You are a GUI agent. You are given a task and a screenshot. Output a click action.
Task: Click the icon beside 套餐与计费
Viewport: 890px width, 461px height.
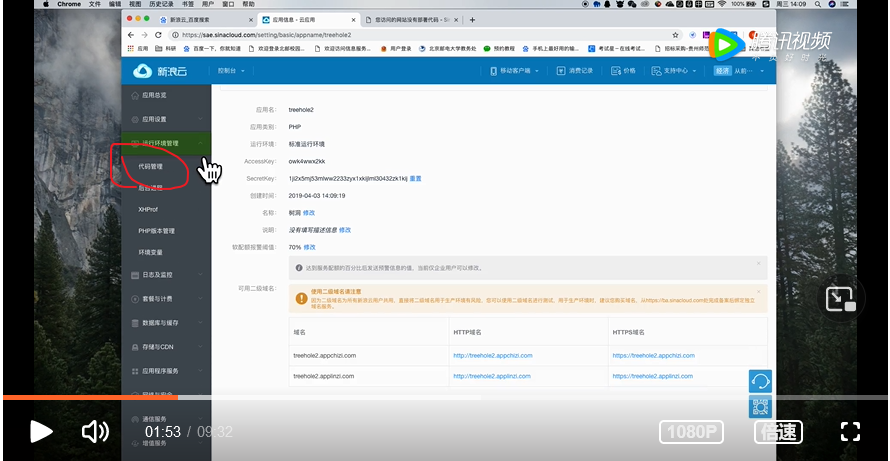click(x=135, y=299)
